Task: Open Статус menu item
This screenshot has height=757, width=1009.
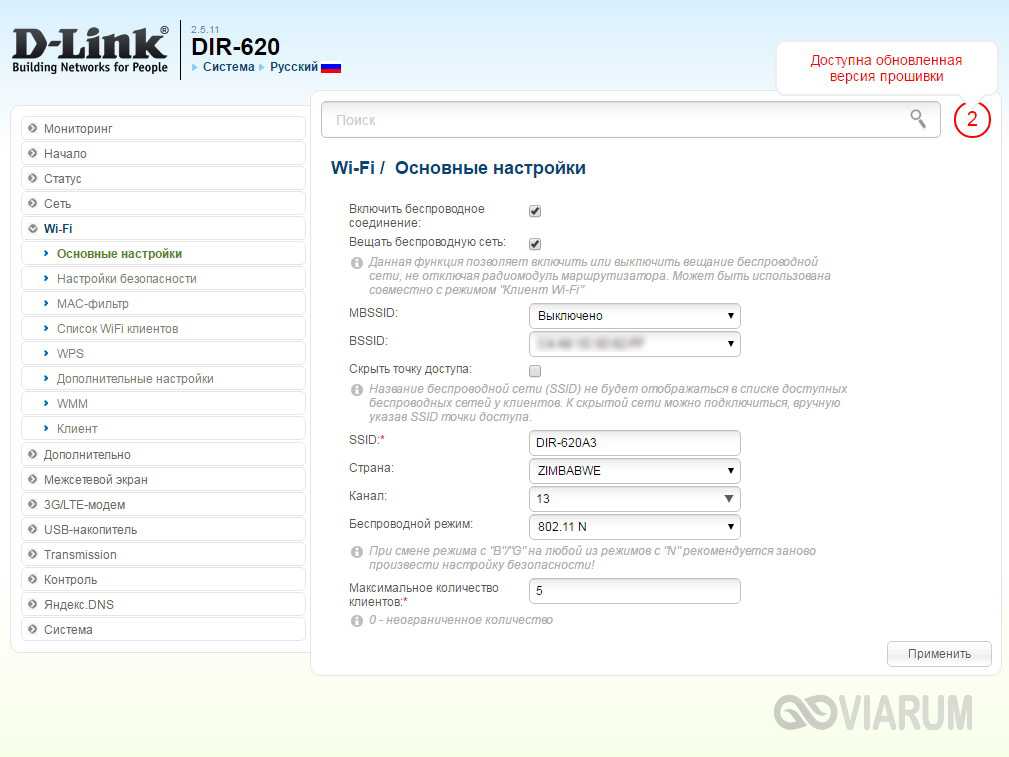Action: pos(163,178)
